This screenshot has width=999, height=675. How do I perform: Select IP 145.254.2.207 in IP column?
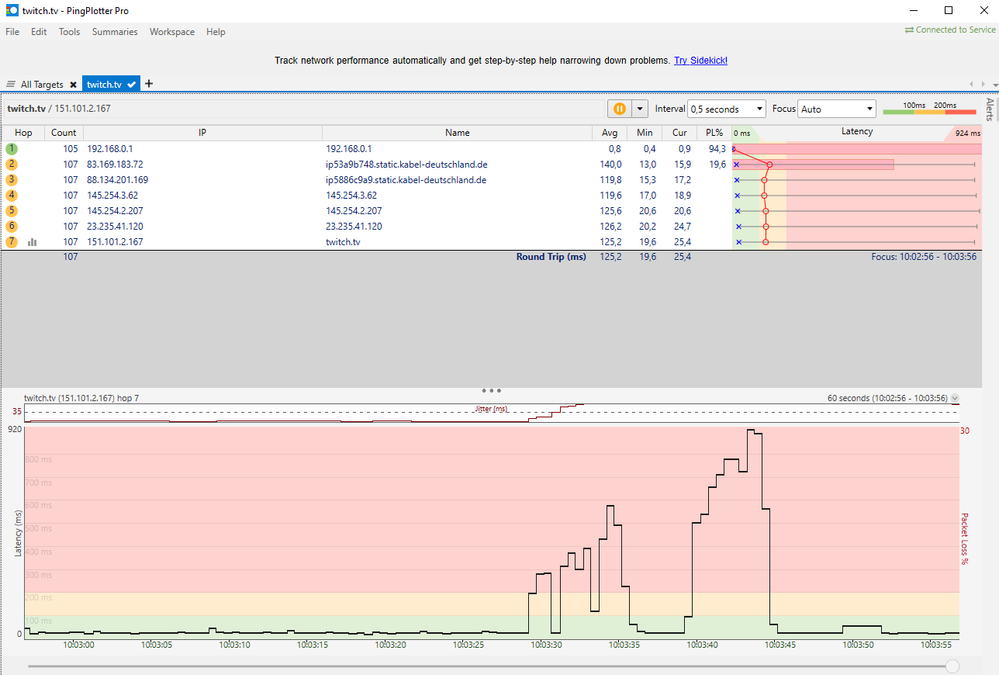pos(115,211)
